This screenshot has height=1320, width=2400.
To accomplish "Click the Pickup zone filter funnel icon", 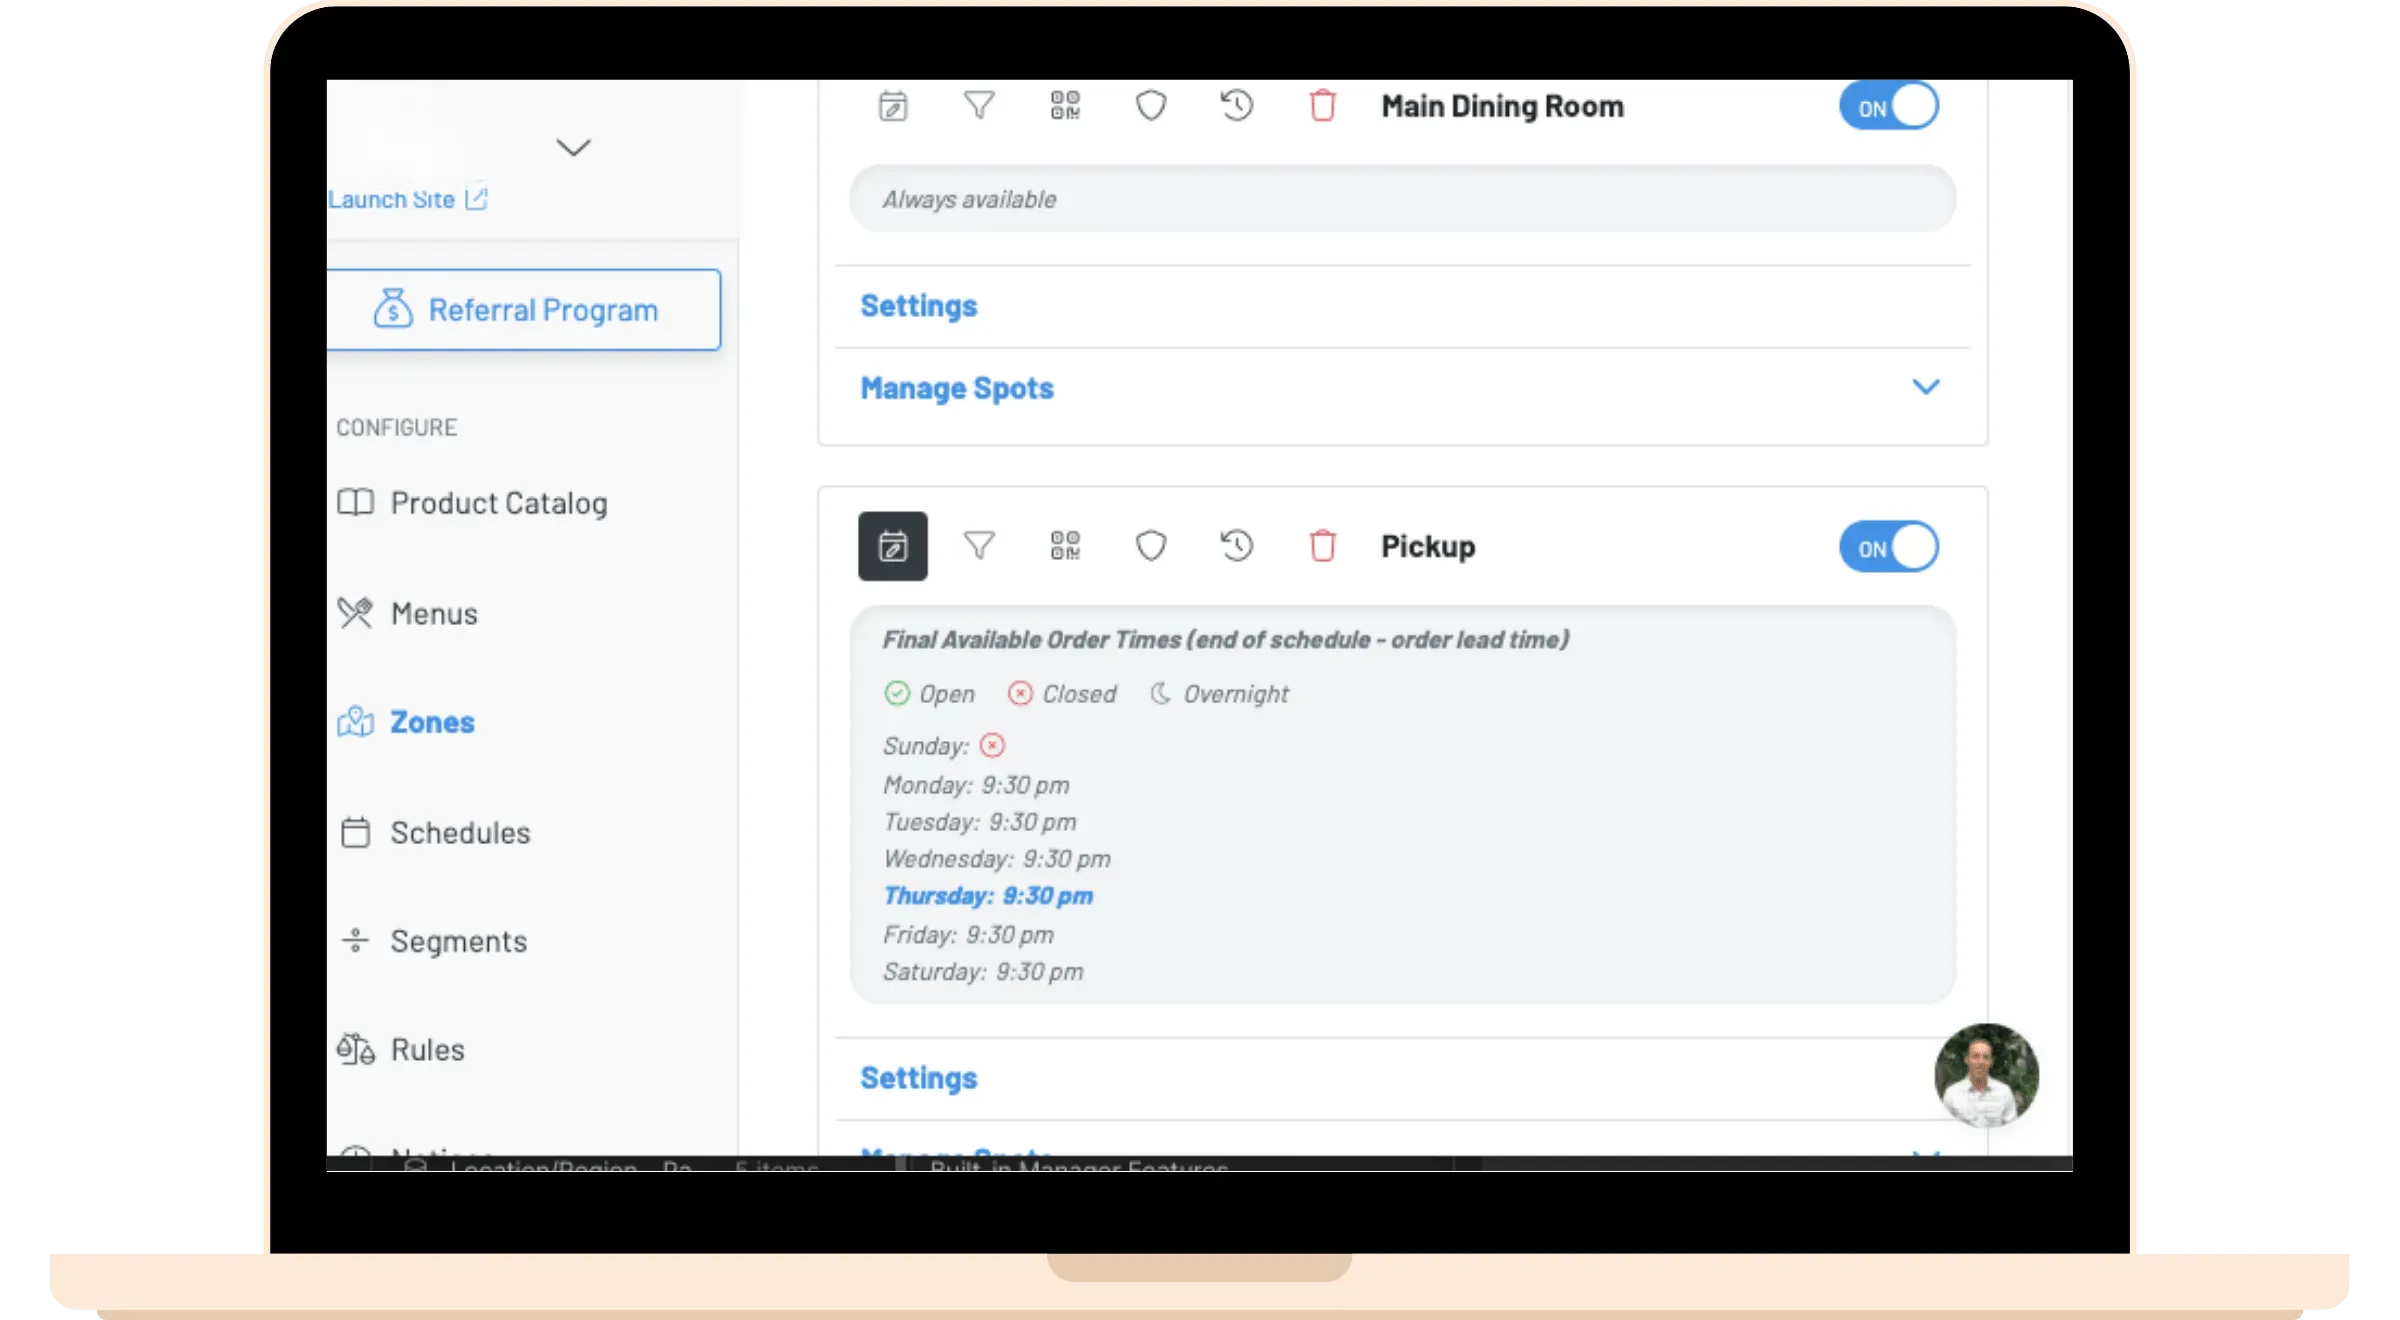I will click(x=978, y=546).
